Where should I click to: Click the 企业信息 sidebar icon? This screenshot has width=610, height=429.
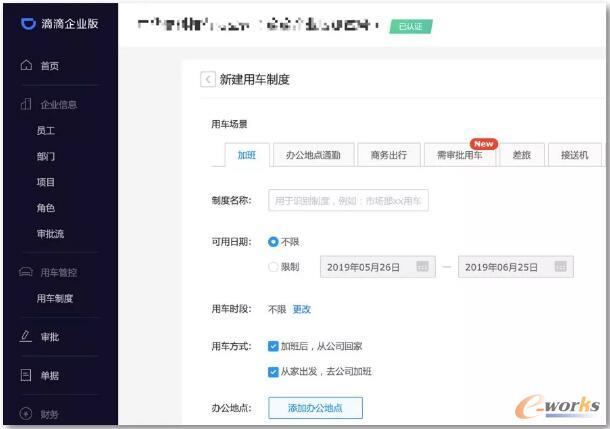pos(26,104)
